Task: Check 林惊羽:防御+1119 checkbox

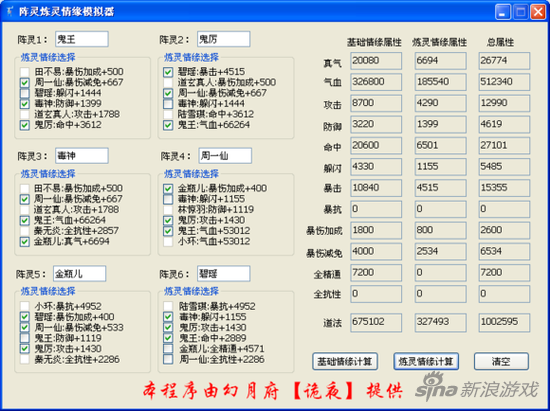Action: [x=168, y=210]
